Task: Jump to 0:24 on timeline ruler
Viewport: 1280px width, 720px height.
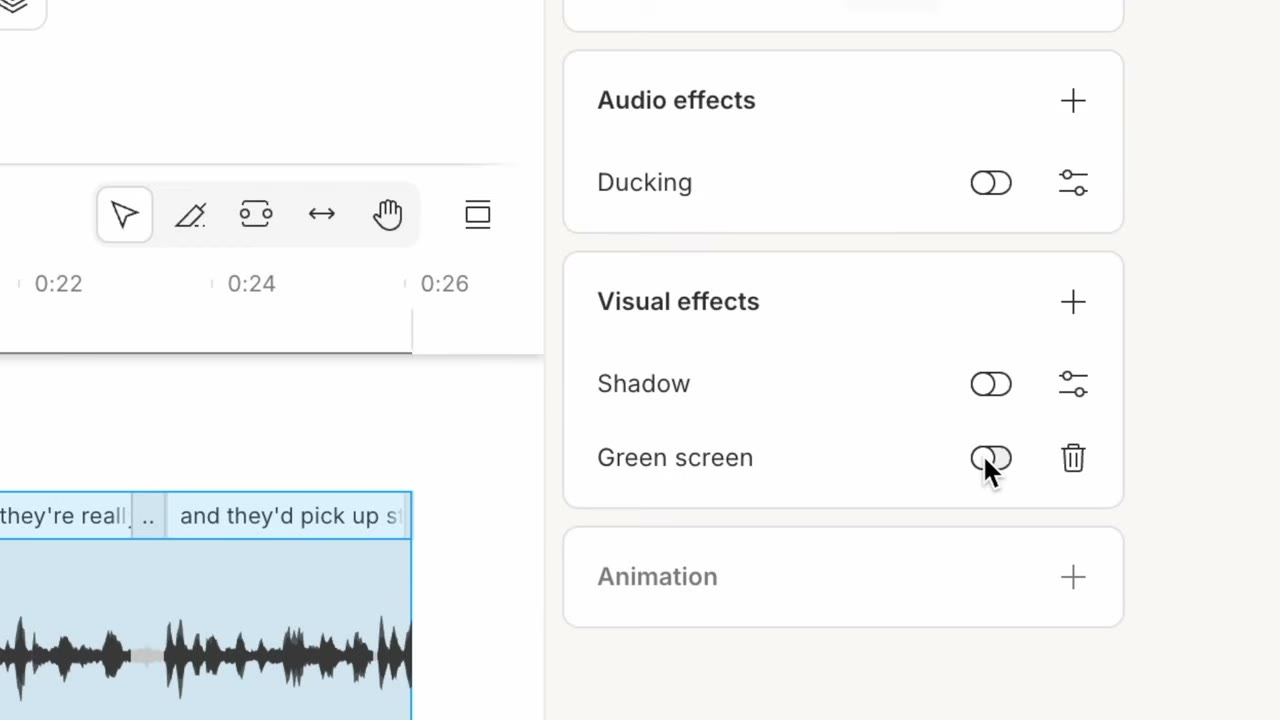Action: (251, 284)
